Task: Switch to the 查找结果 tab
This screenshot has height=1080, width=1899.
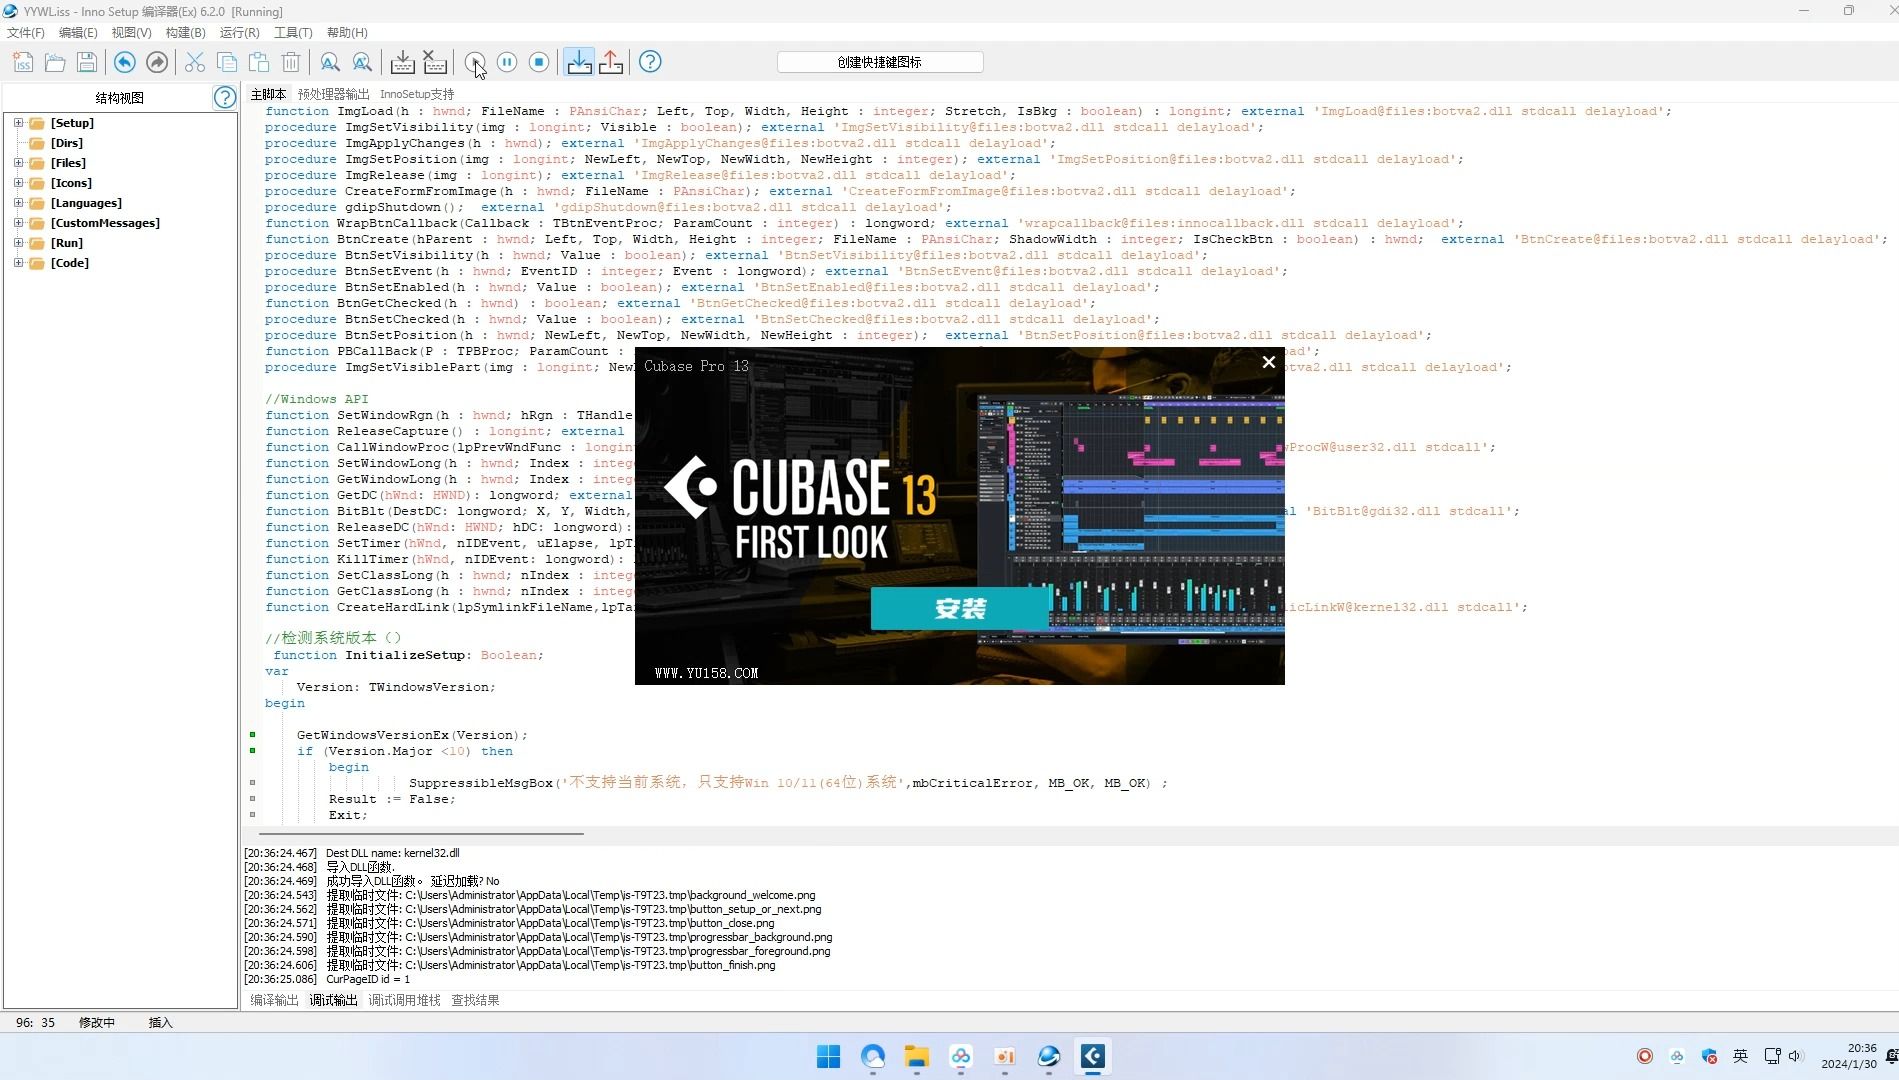Action: [475, 1000]
